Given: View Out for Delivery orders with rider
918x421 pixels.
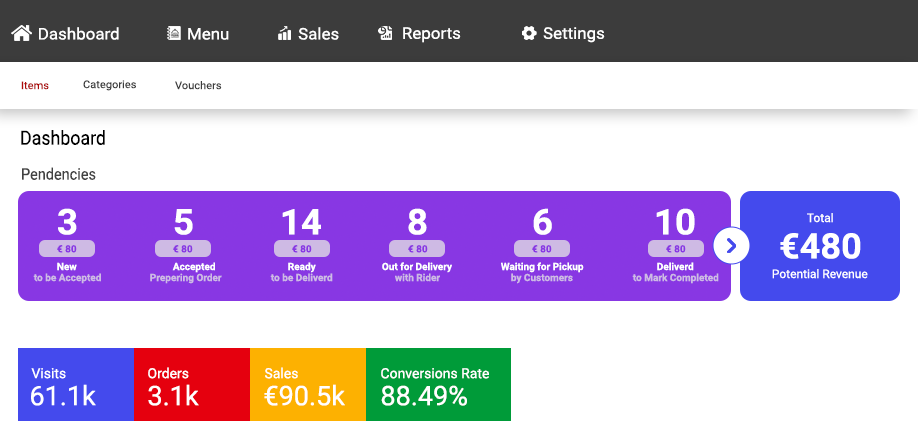Looking at the screenshot, I should (417, 245).
